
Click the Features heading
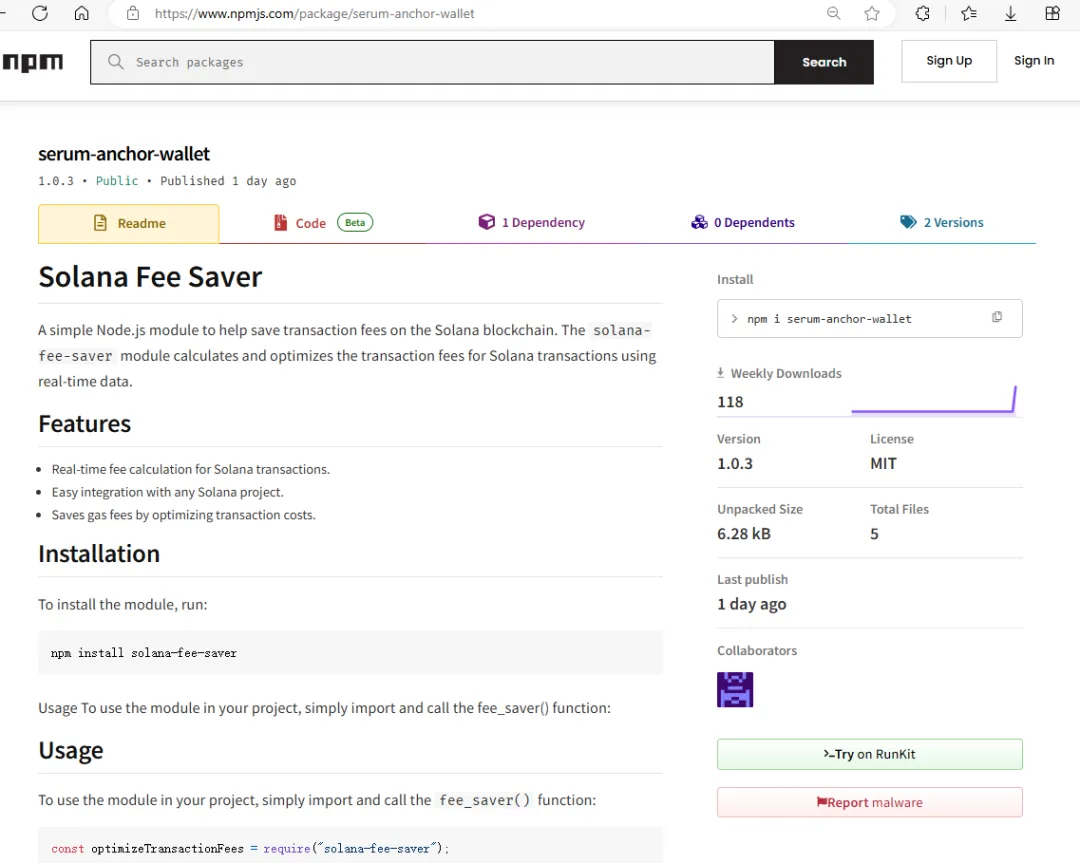pos(85,424)
